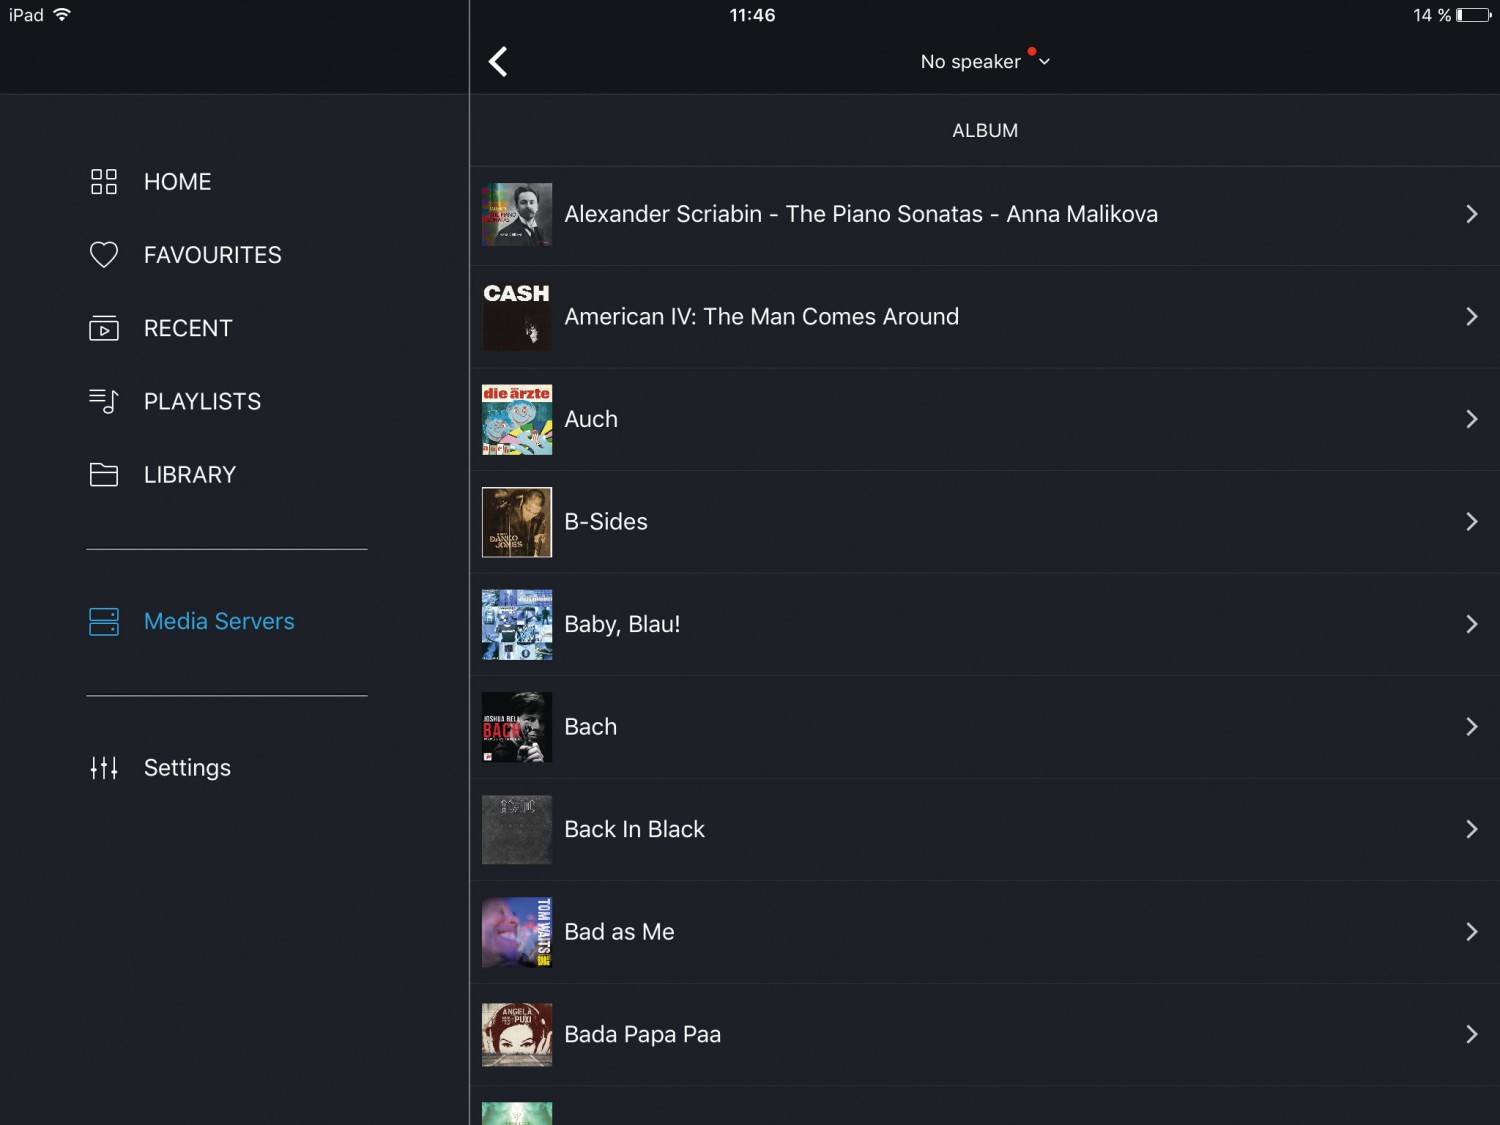Click the Tom Waits Bad as Me cover
This screenshot has height=1125, width=1500.
517,932
